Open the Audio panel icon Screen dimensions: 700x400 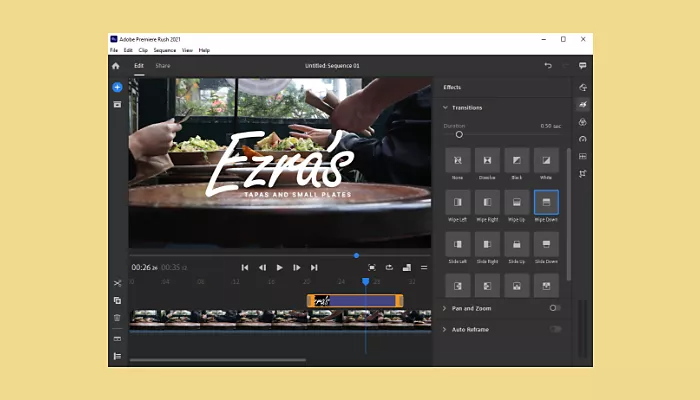[583, 156]
